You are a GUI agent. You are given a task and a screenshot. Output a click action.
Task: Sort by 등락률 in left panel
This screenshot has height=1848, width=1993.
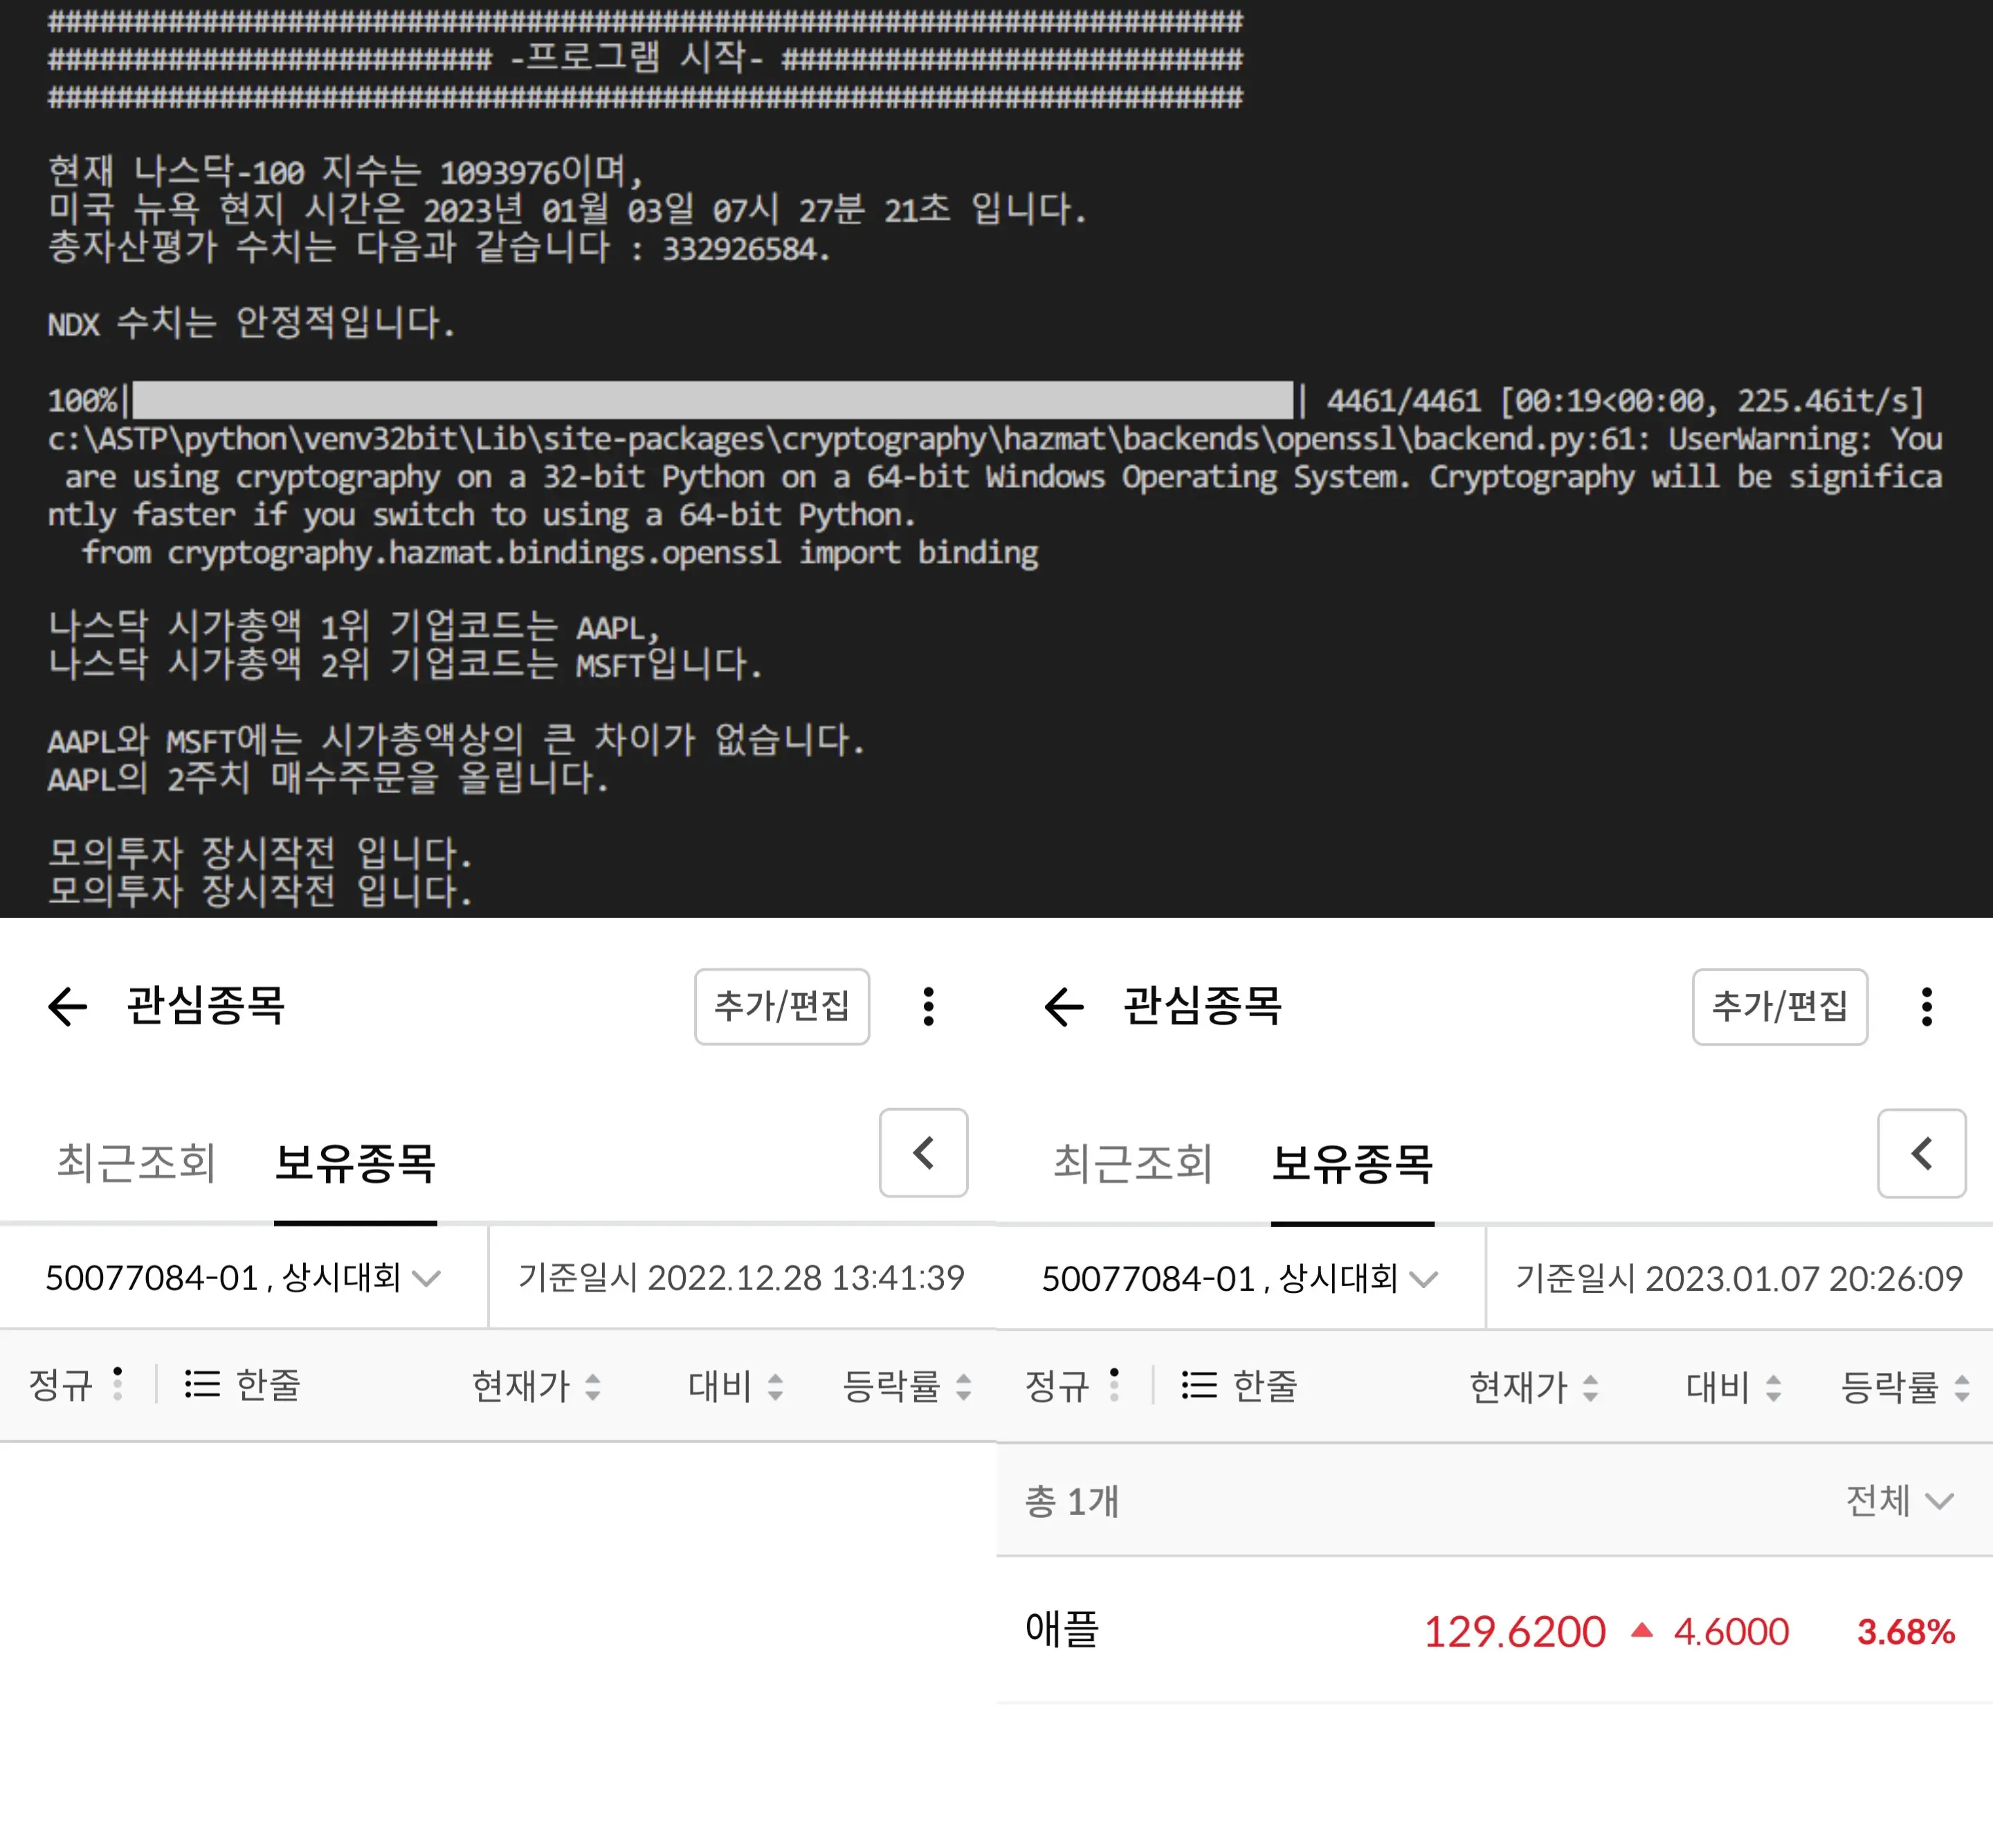click(x=906, y=1386)
